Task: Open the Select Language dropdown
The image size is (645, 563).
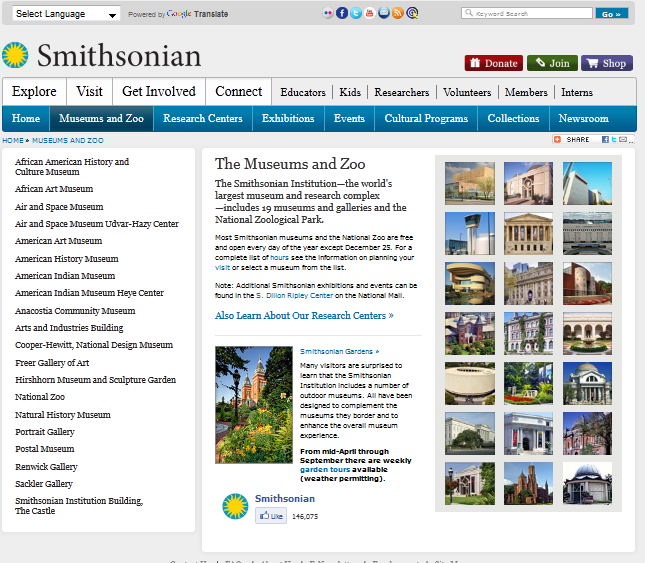Action: click(x=66, y=14)
